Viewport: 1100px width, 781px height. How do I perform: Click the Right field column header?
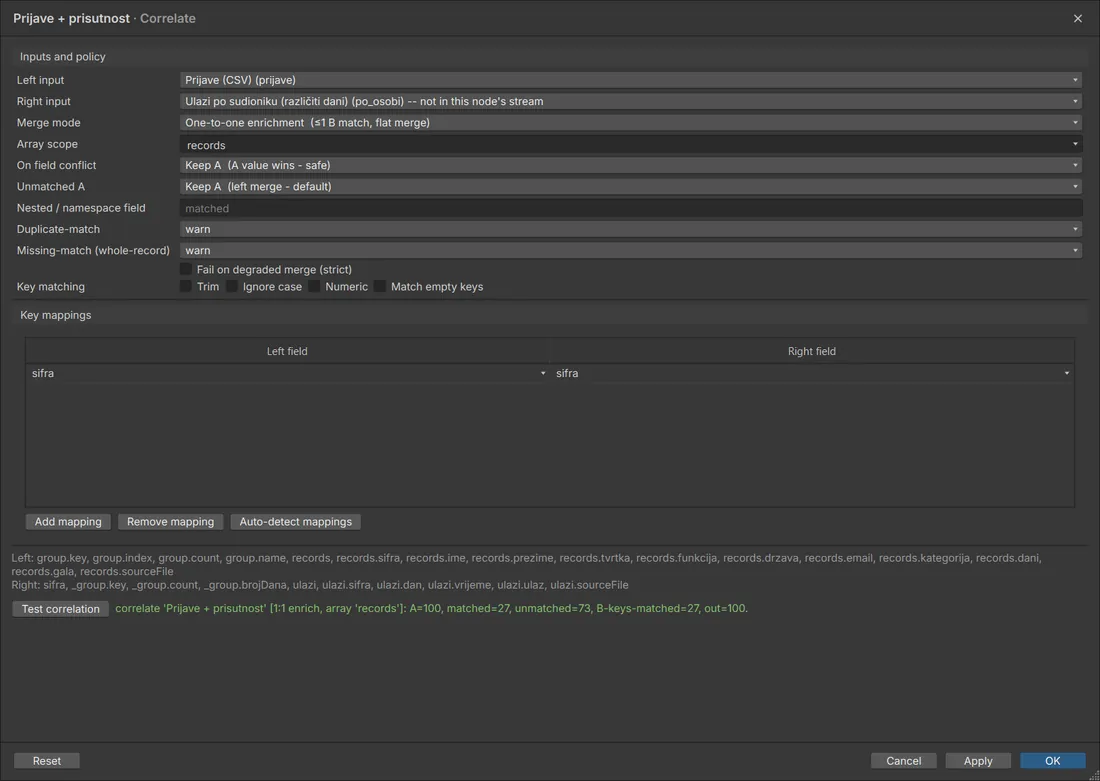[812, 351]
